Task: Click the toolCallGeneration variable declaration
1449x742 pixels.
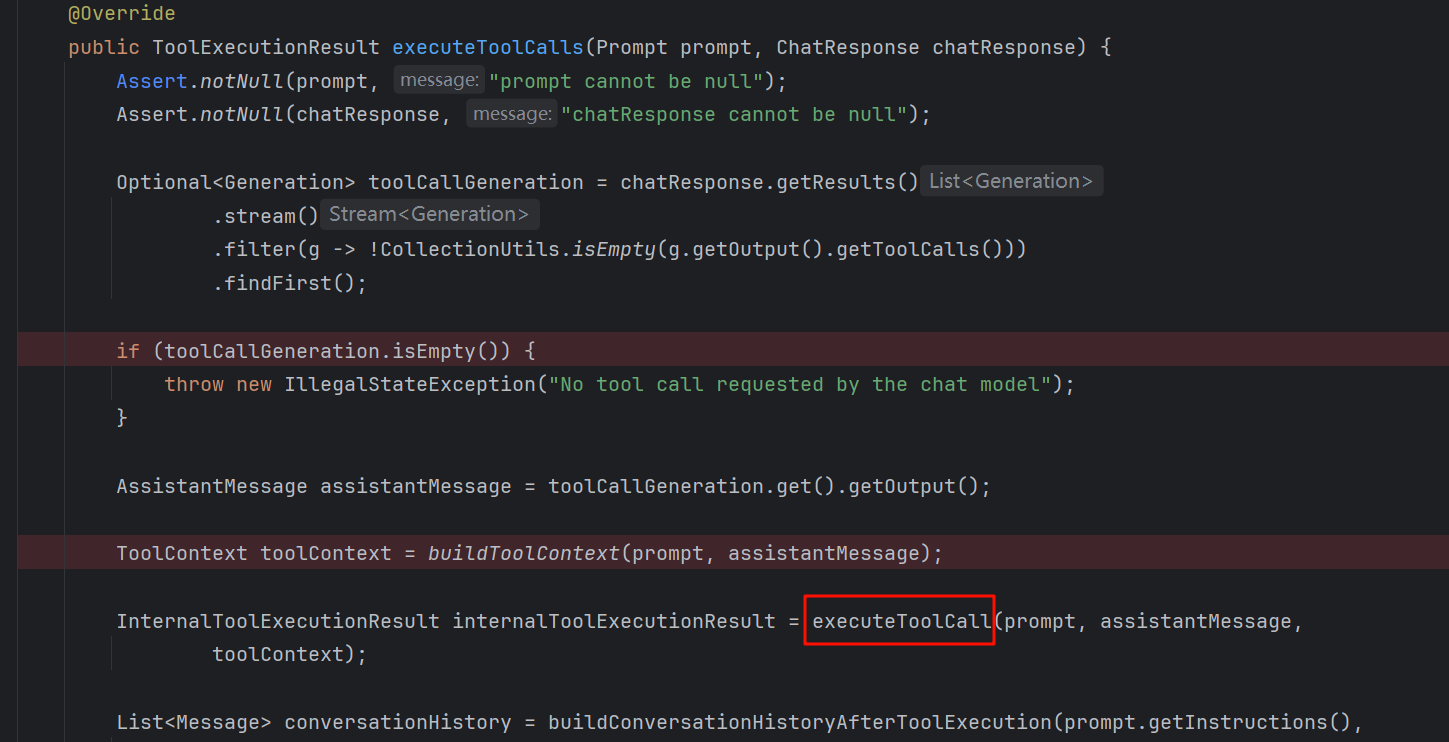Action: point(476,182)
